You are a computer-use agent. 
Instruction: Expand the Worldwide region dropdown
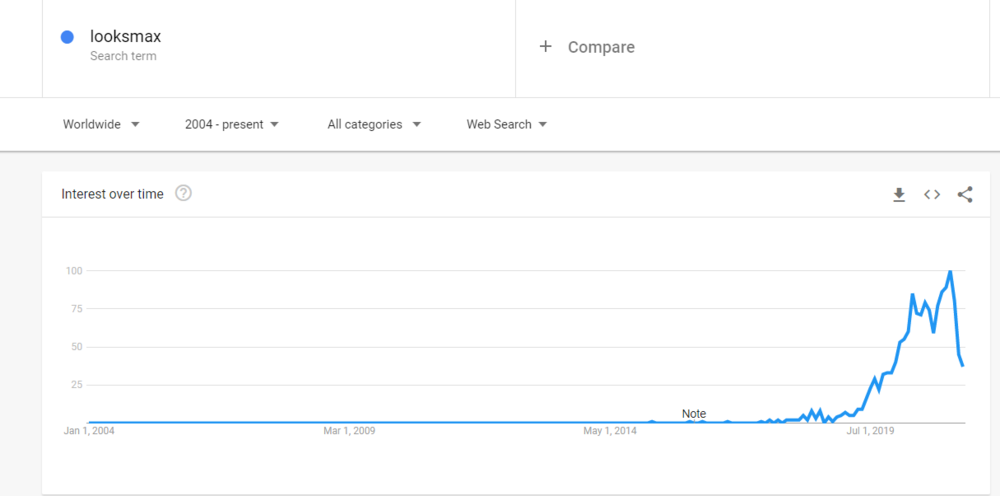click(x=101, y=125)
